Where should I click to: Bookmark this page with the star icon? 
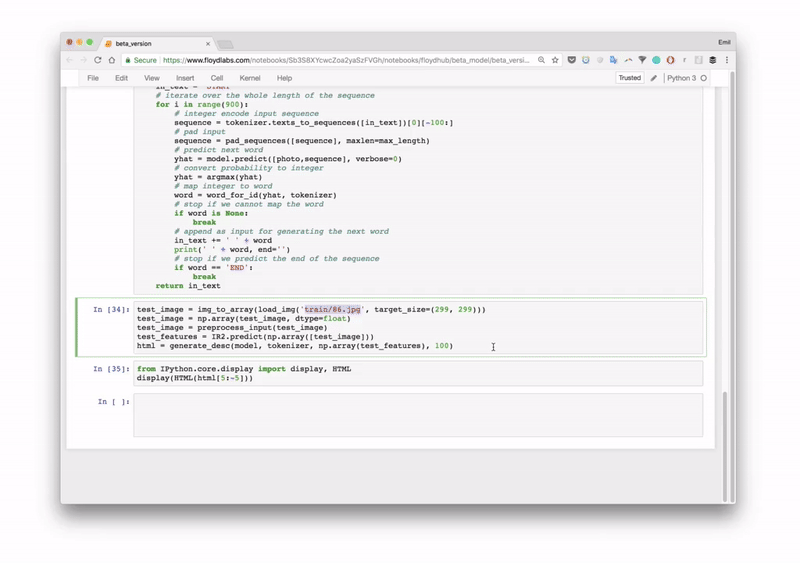pos(555,60)
